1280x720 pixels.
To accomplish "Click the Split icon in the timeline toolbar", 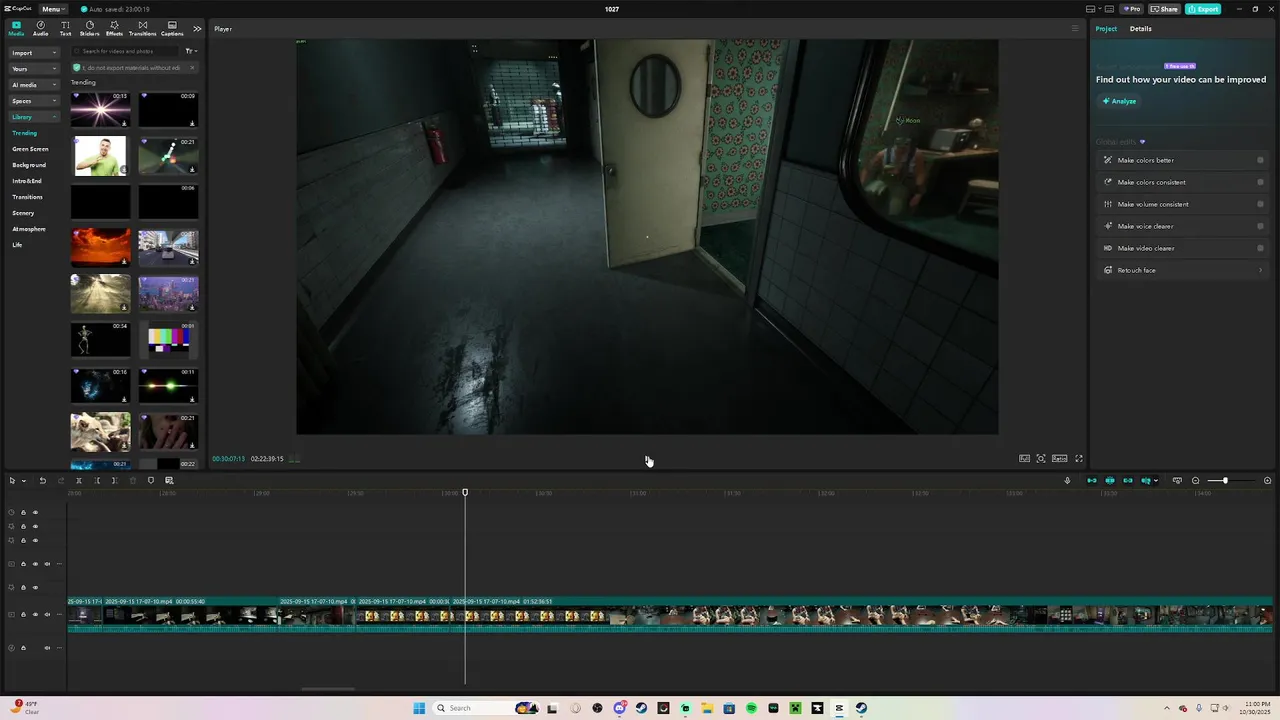I will [79, 481].
